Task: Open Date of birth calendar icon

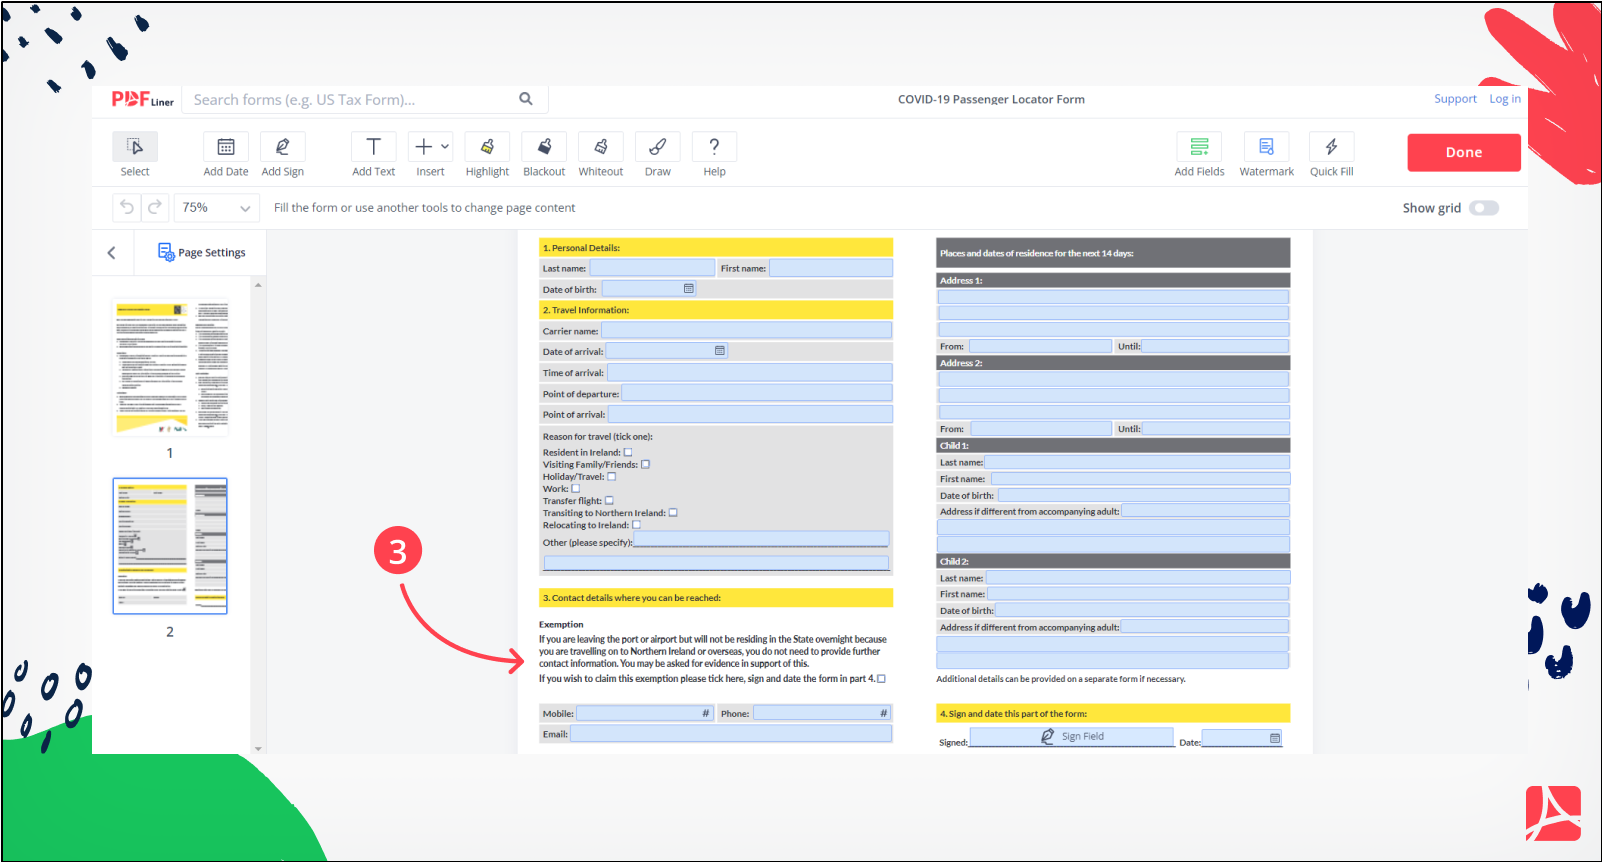Action: click(688, 288)
